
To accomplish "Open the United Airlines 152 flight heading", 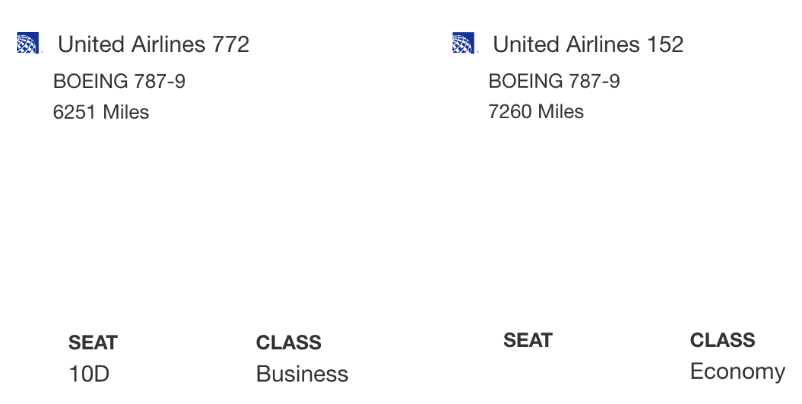I will pos(588,45).
